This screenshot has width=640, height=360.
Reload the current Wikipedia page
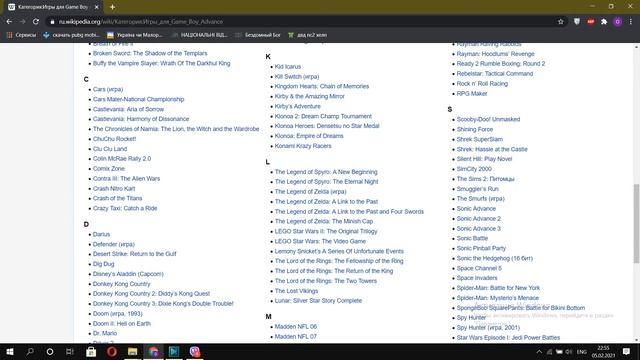36,22
